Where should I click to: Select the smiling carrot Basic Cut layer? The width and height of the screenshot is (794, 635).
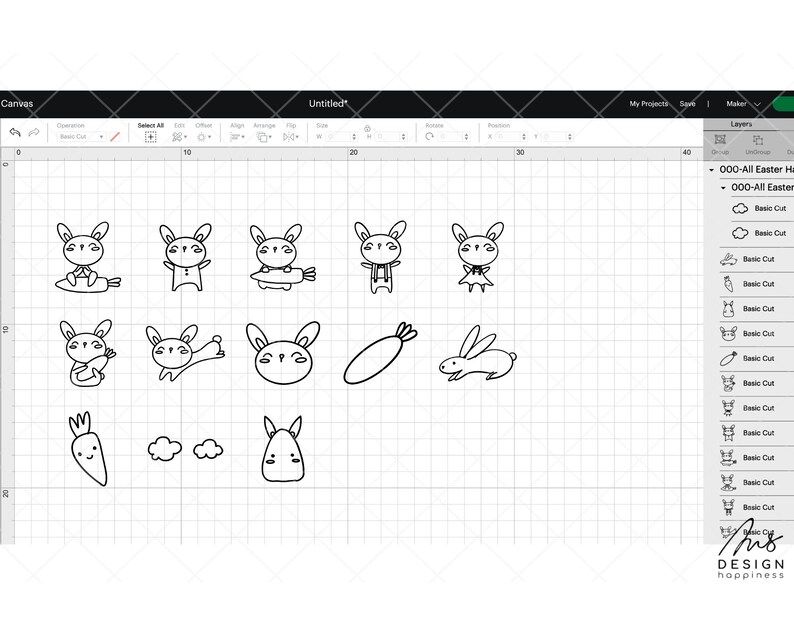point(757,284)
